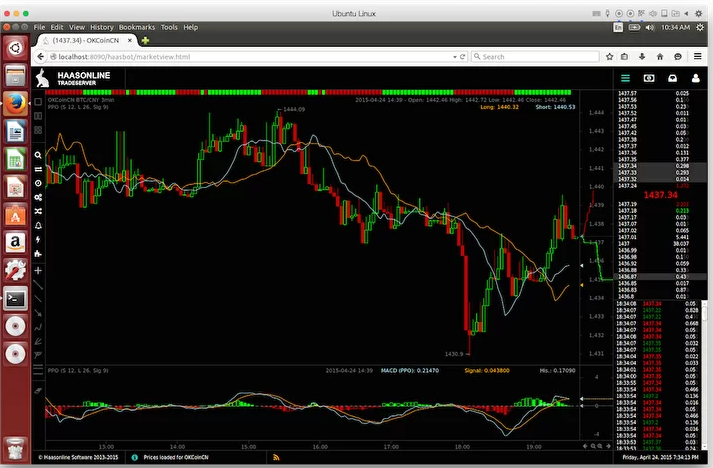Click the Firefox Search field

pos(535,57)
